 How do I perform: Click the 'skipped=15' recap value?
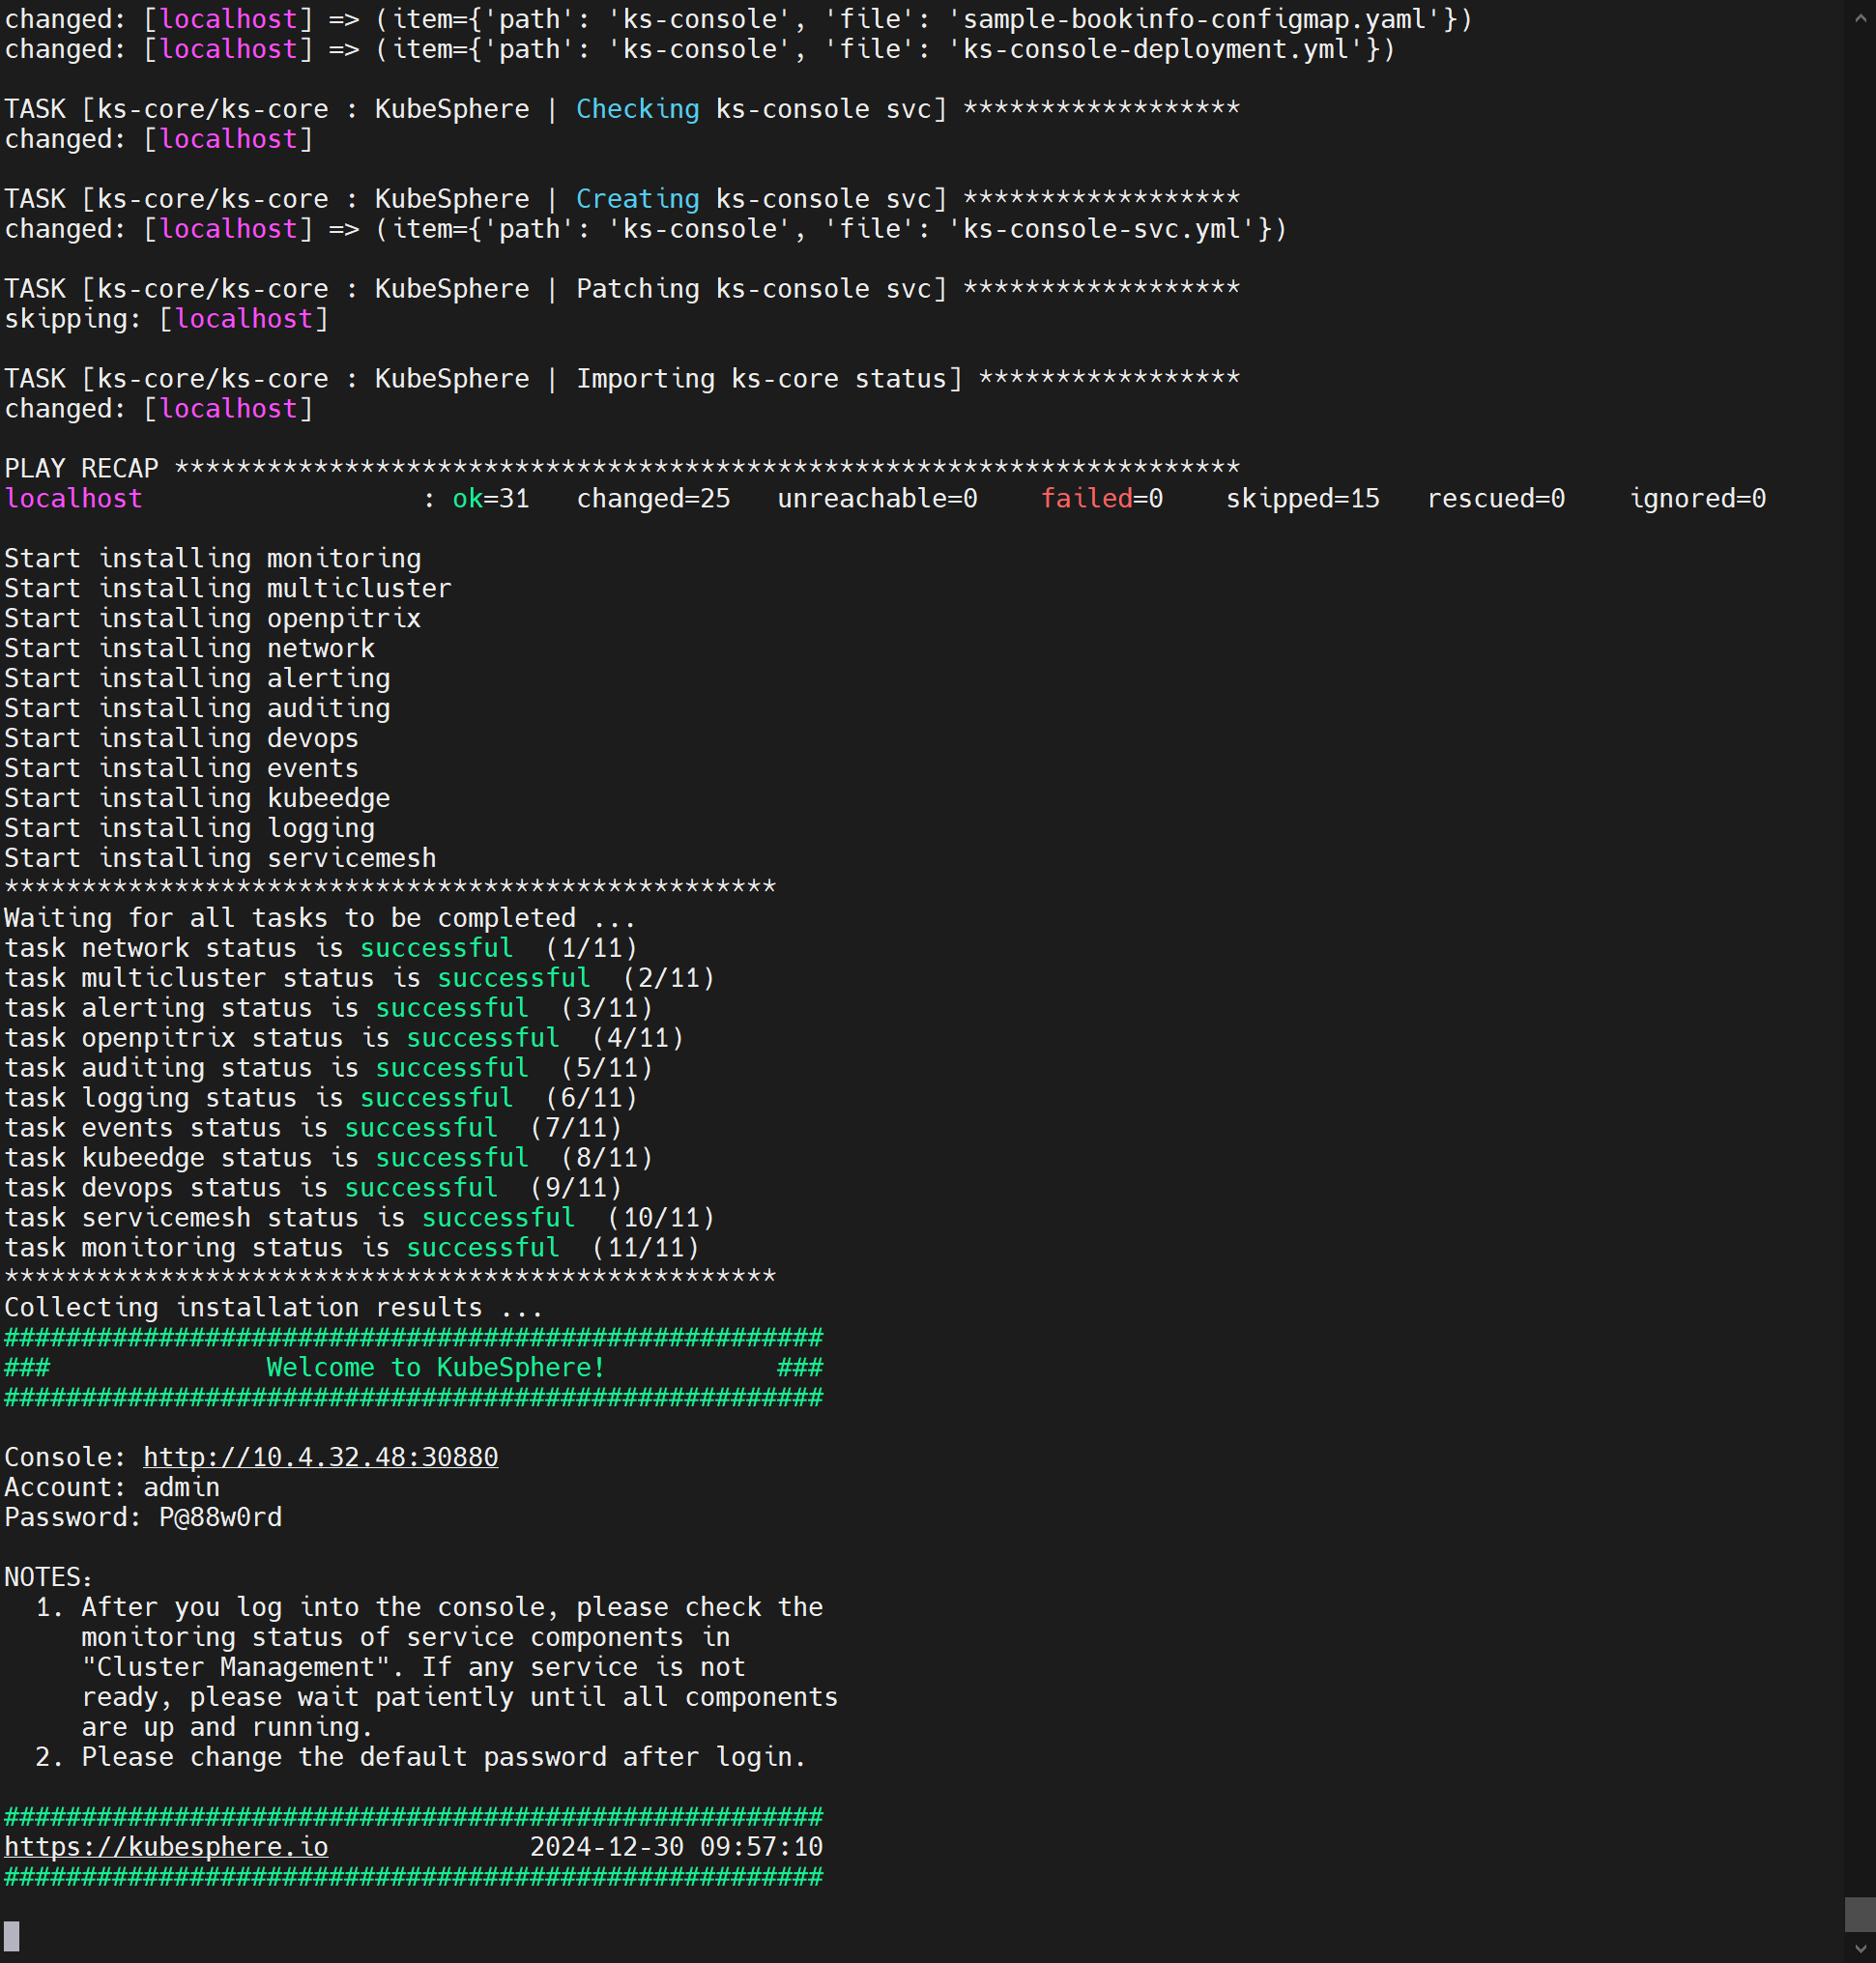click(1303, 498)
